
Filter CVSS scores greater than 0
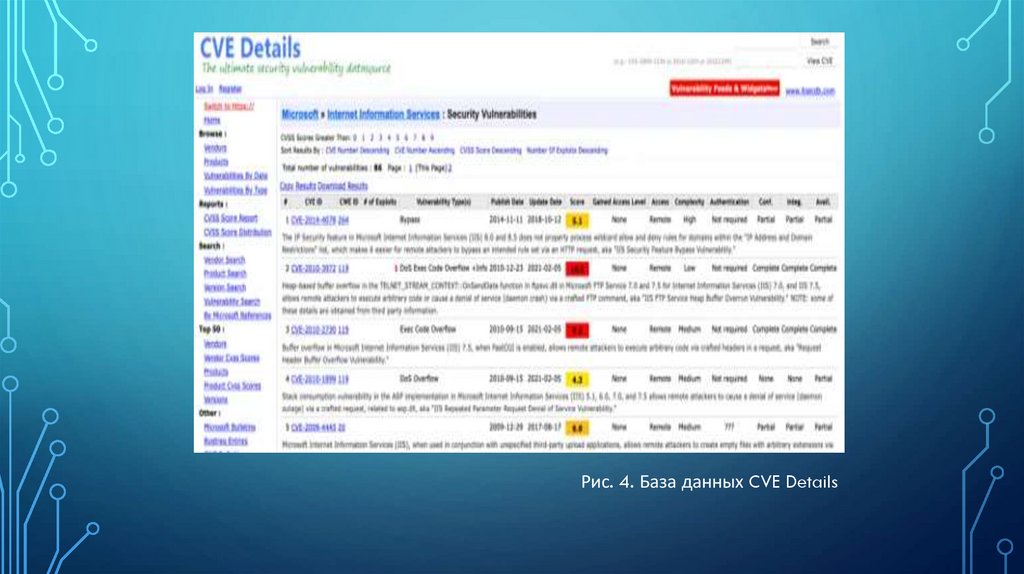coord(355,138)
